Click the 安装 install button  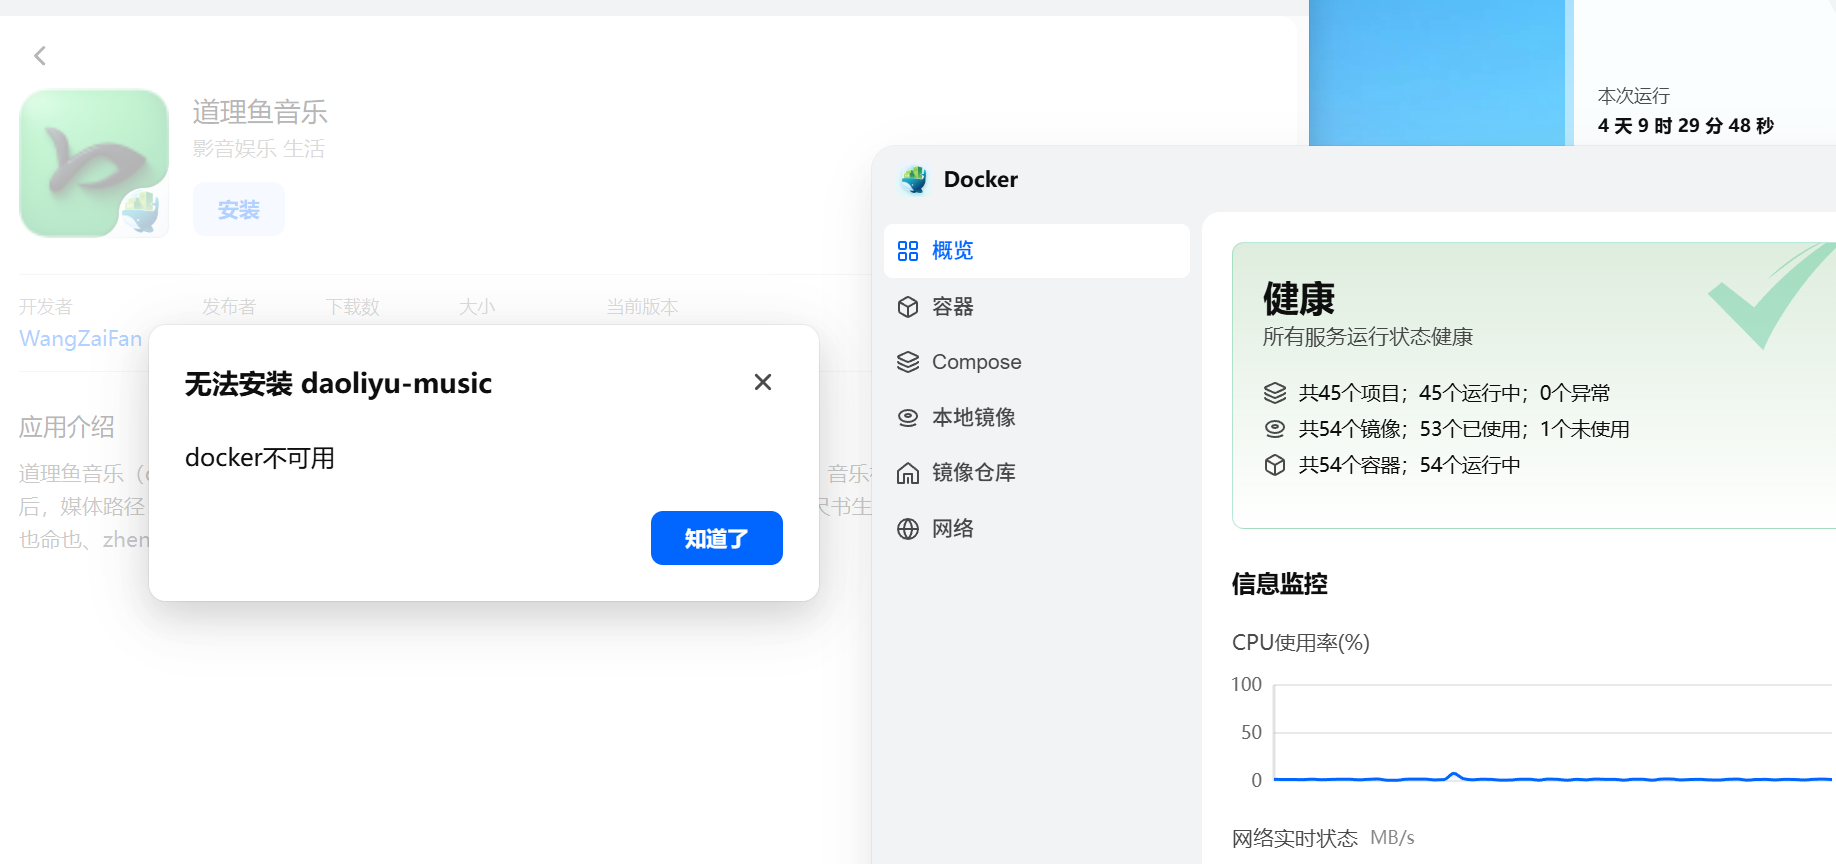(x=239, y=210)
